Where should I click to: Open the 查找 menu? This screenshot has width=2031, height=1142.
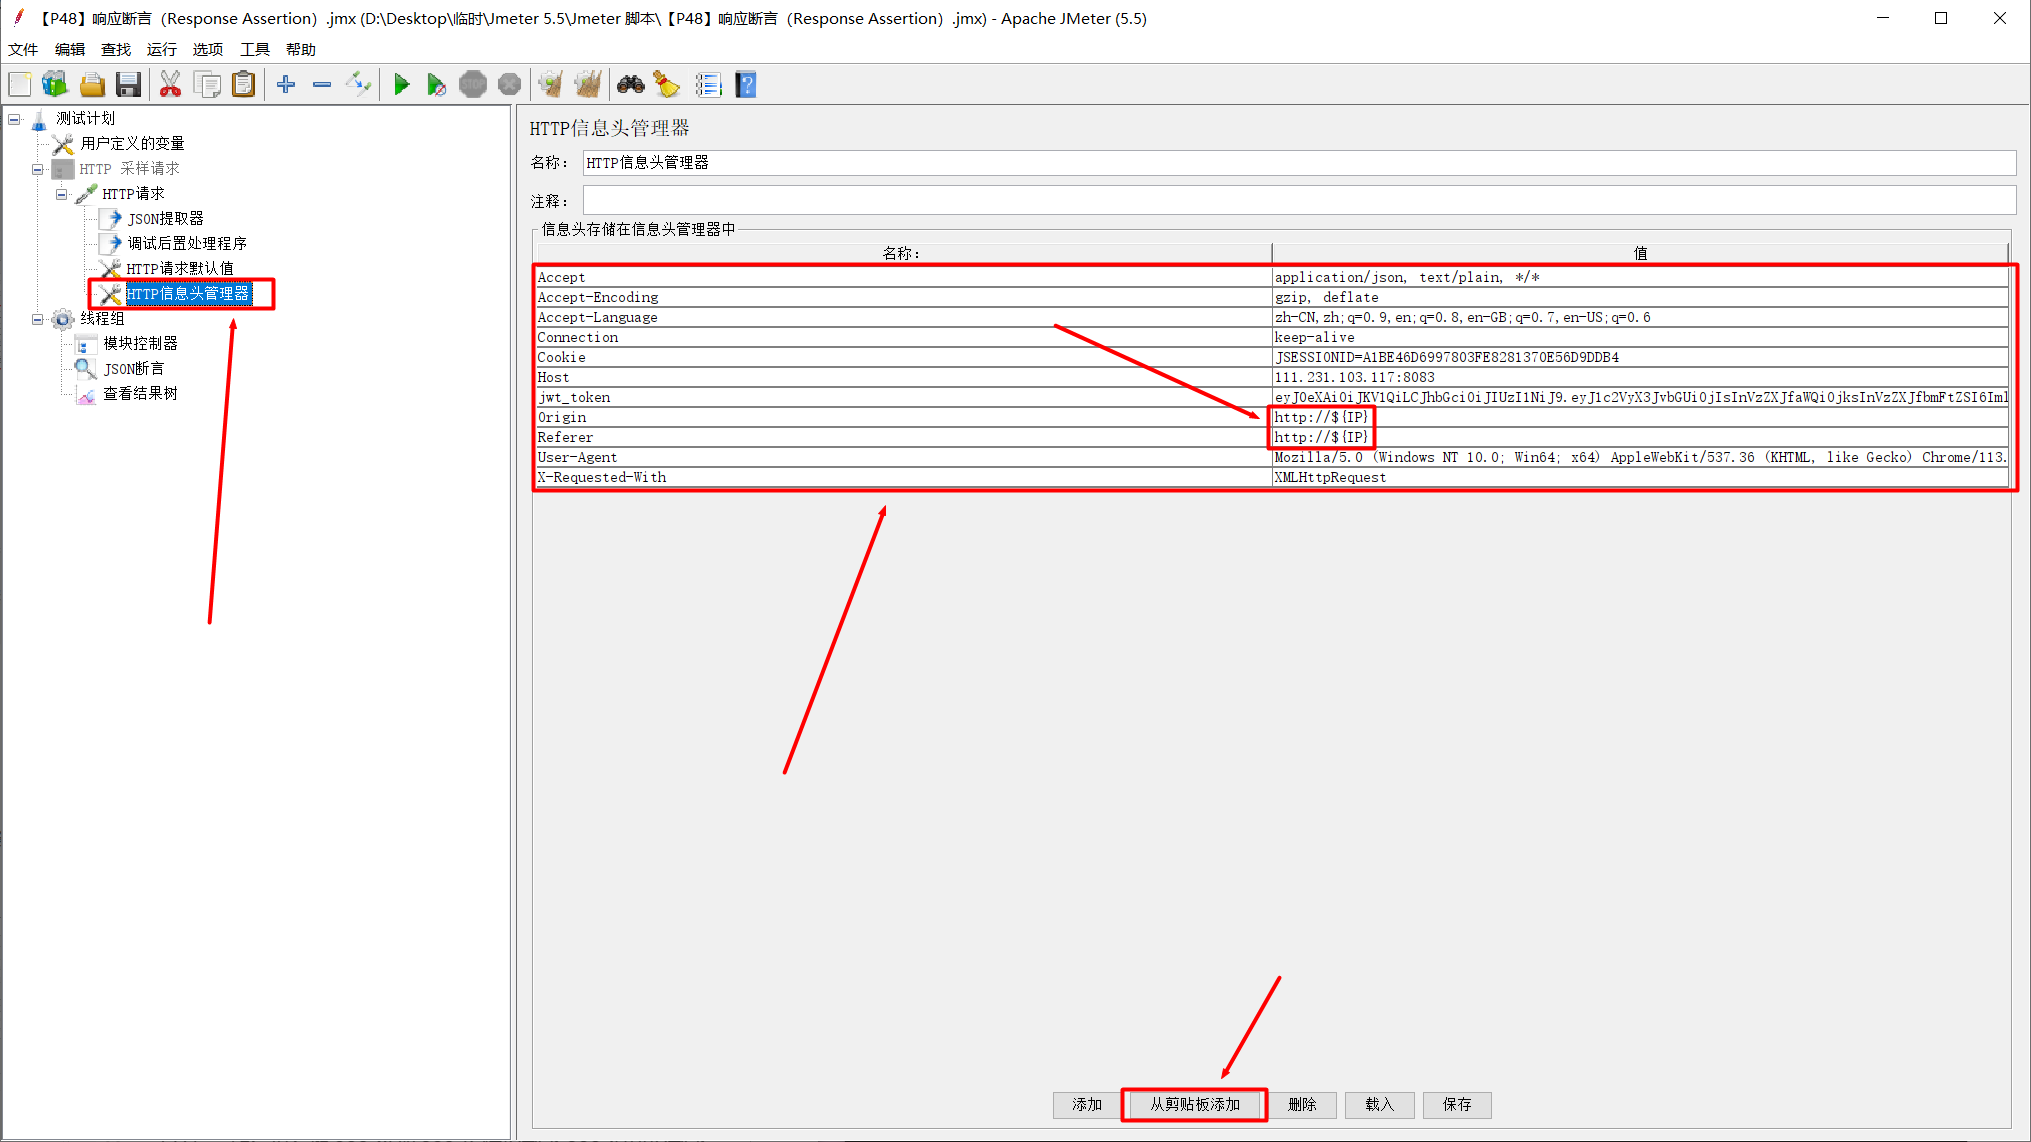click(x=116, y=49)
